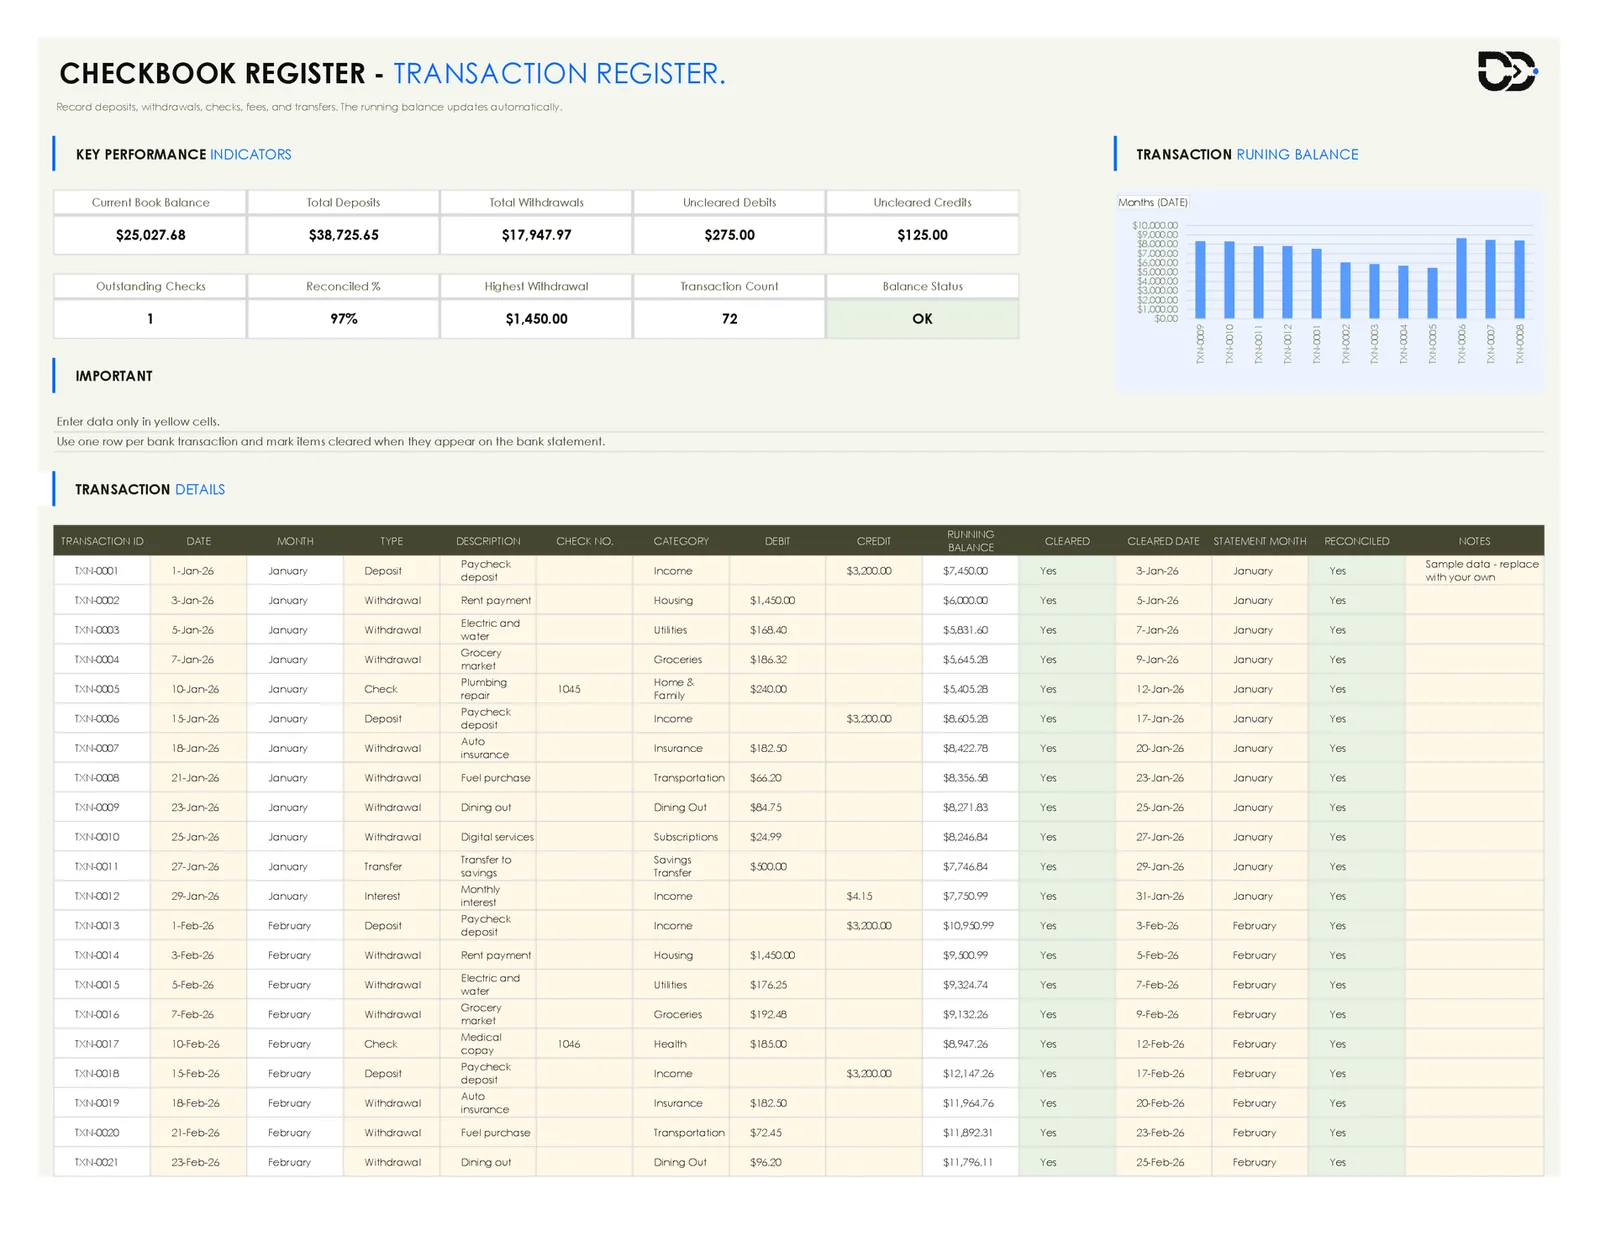Select the STATEMENT MONTH column header

tap(1260, 541)
